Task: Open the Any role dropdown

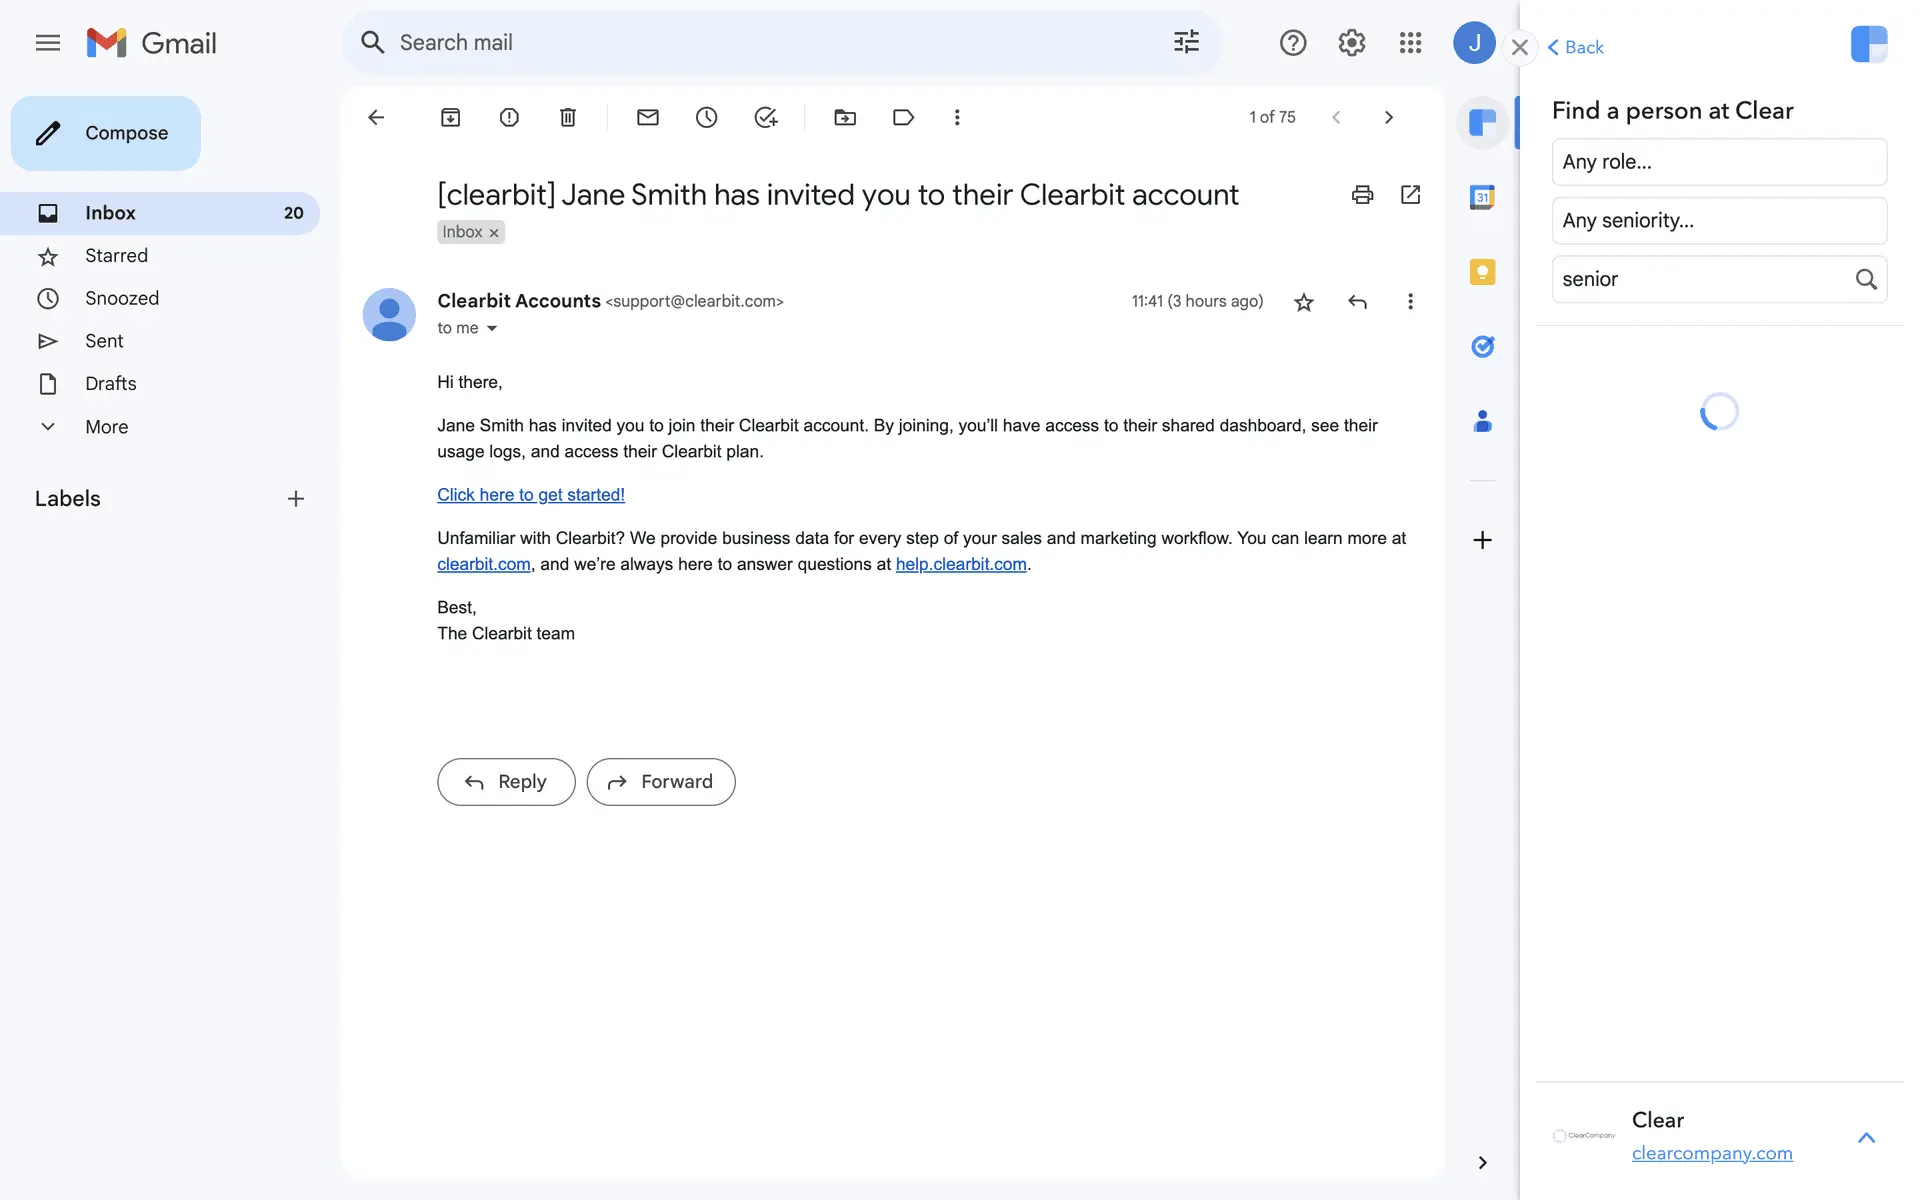Action: click(x=1718, y=162)
